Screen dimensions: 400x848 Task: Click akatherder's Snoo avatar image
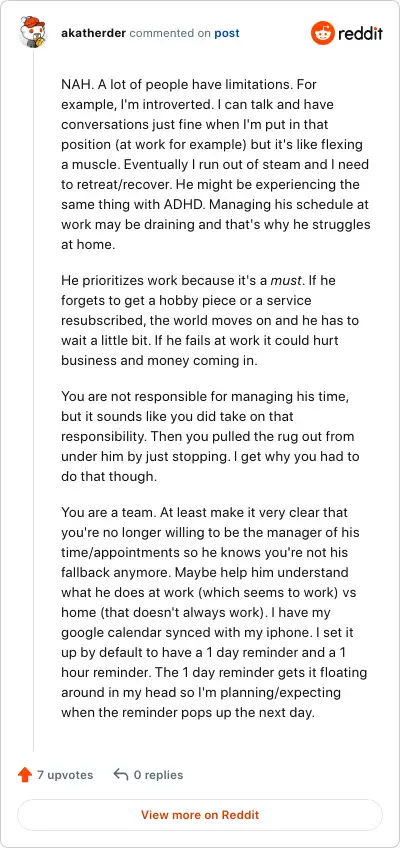pyautogui.click(x=32, y=32)
